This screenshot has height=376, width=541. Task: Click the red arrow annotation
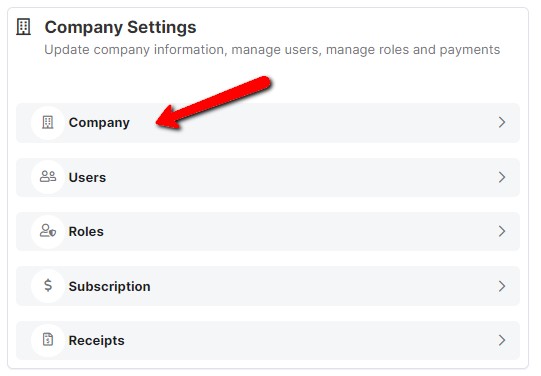tap(213, 102)
